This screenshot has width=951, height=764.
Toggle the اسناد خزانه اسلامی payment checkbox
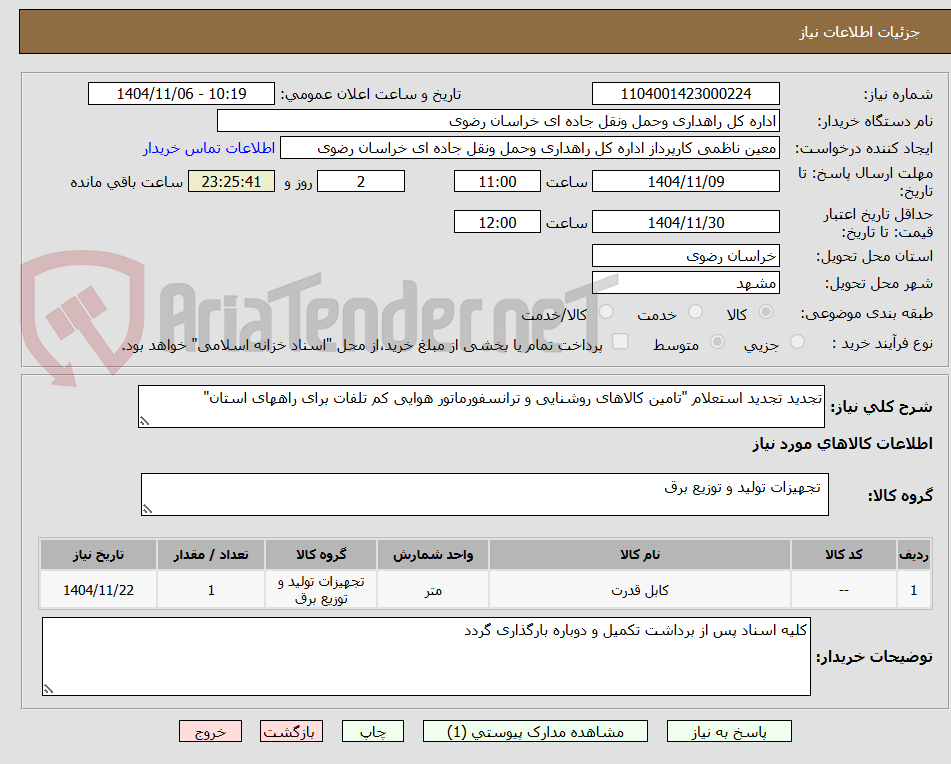[620, 341]
